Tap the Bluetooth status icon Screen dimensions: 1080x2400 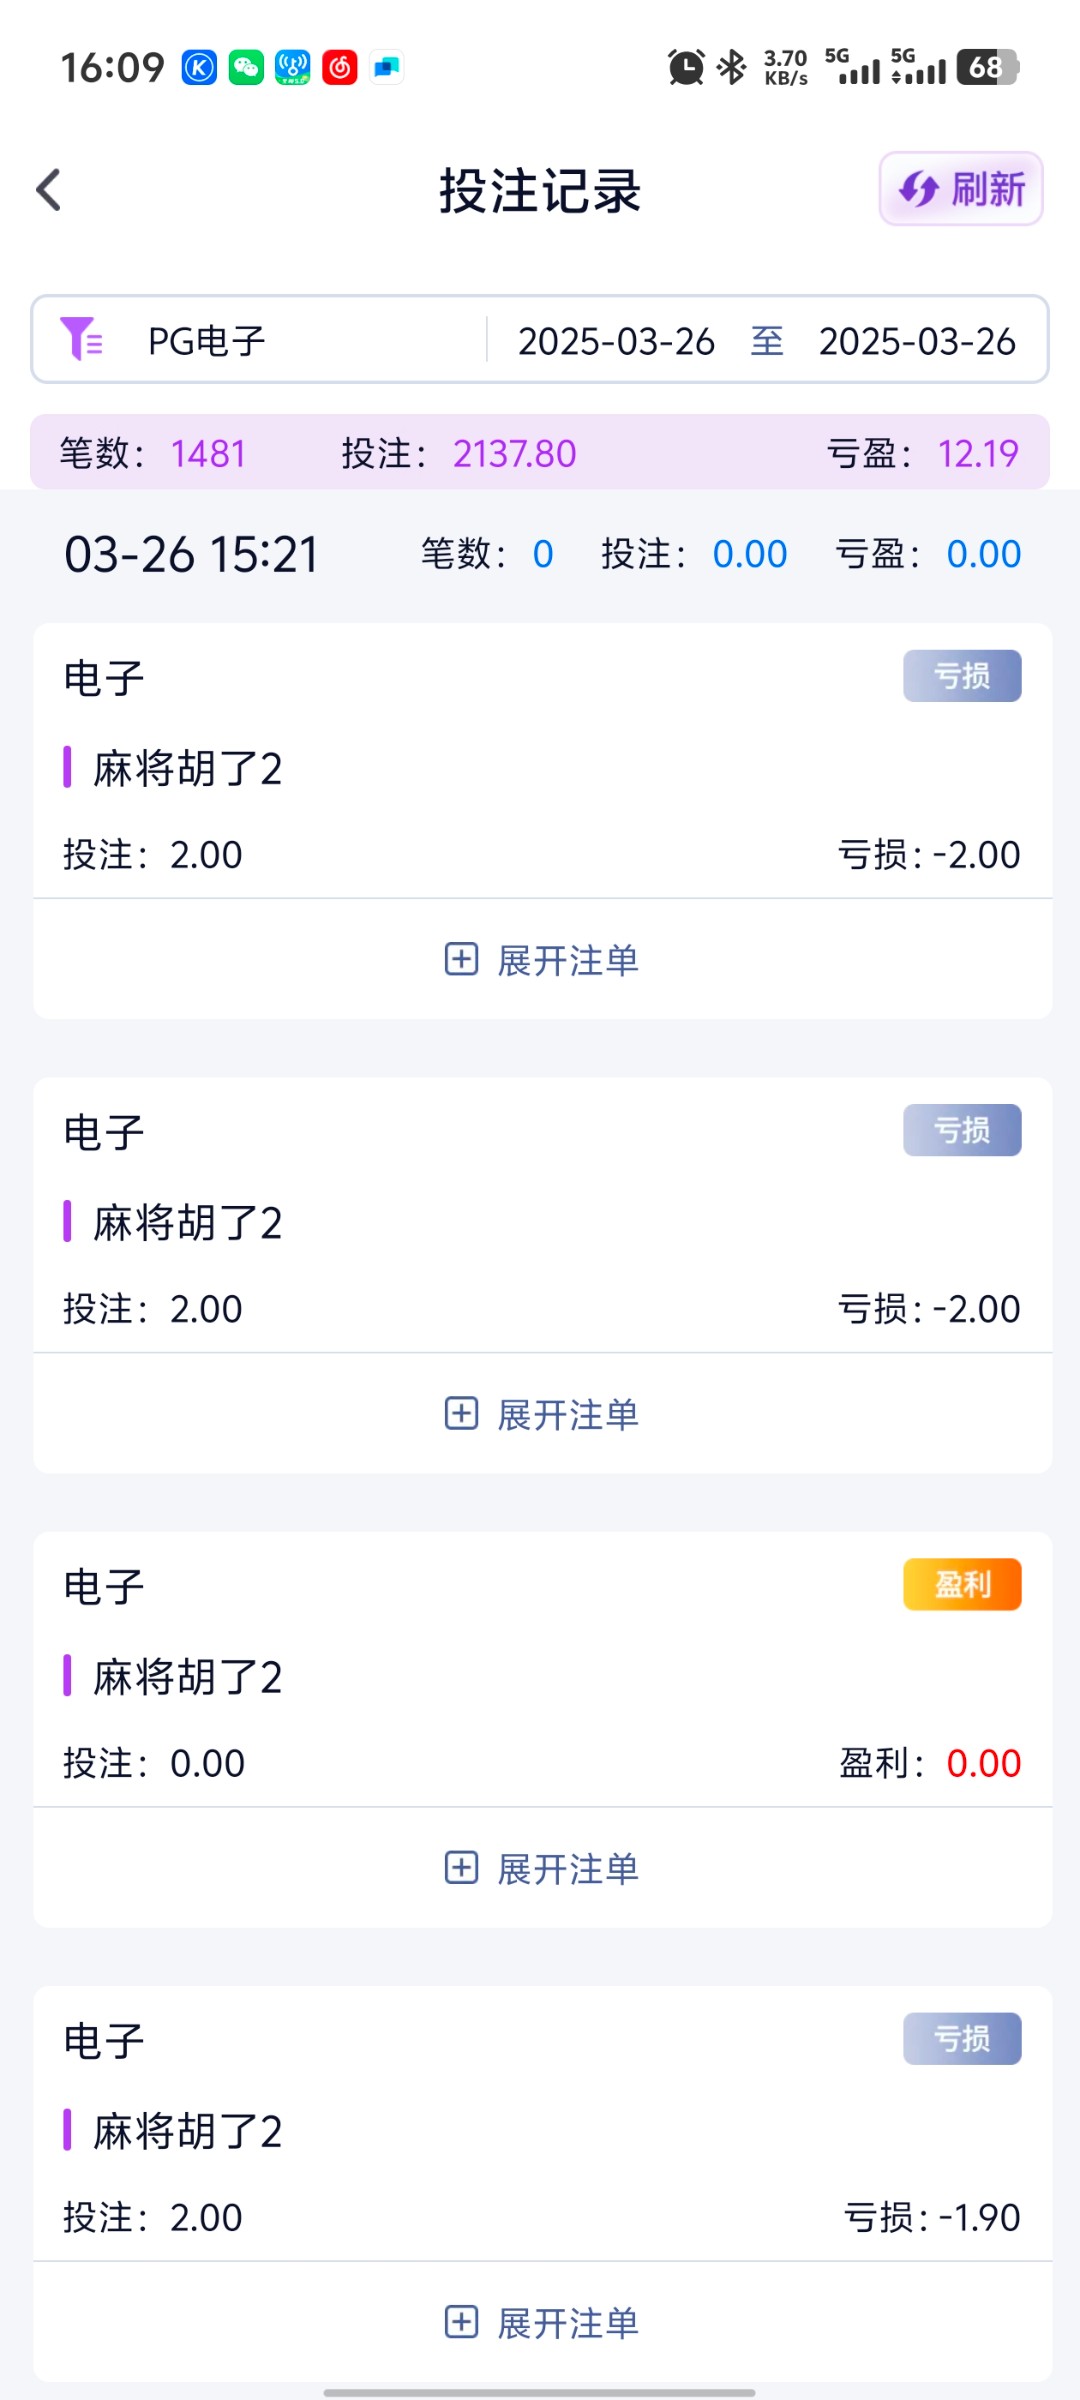(733, 68)
